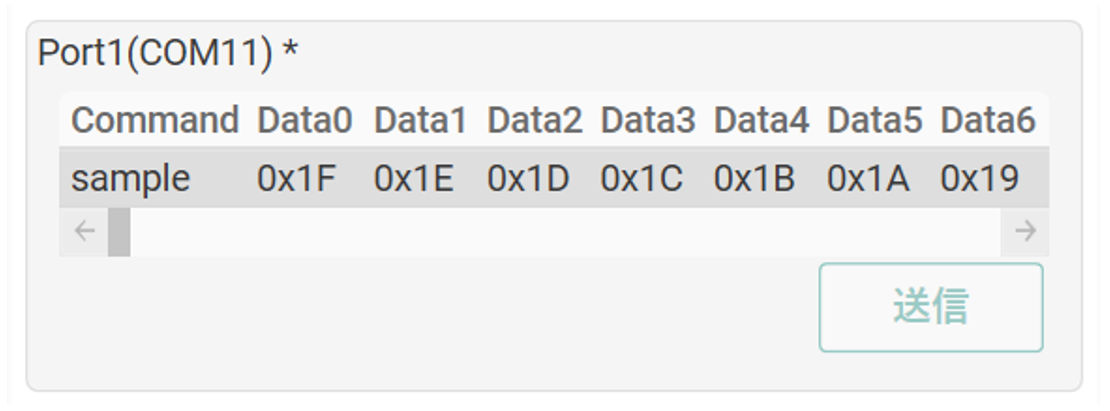The image size is (1110, 411).
Task: Select the 0x1A data cell
Action: click(x=867, y=178)
